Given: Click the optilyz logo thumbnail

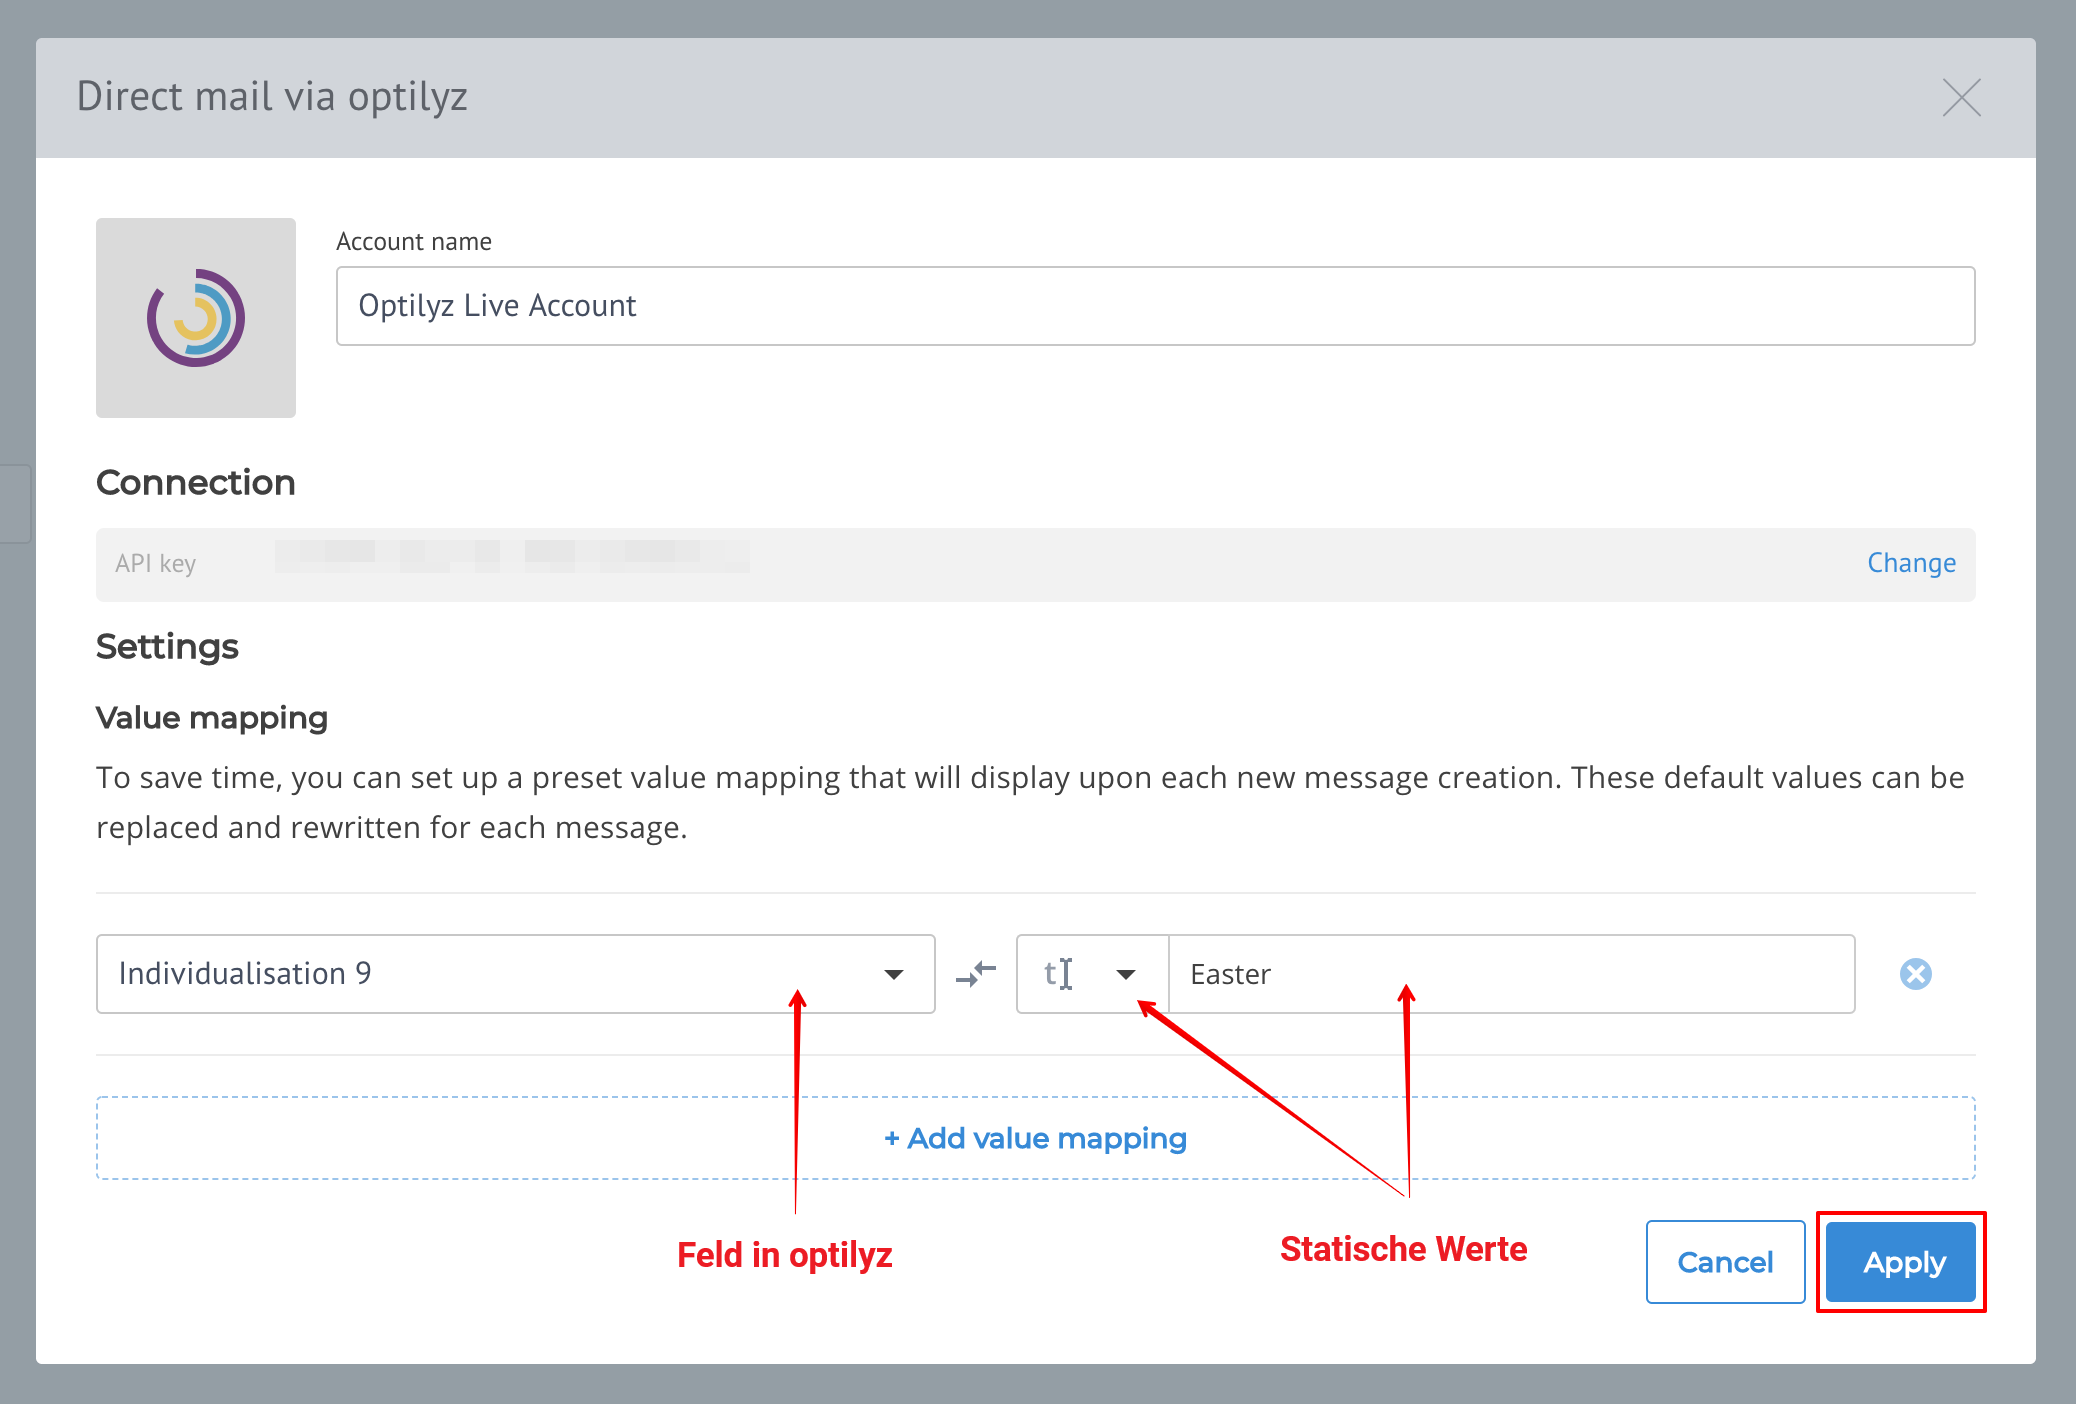Looking at the screenshot, I should [196, 318].
